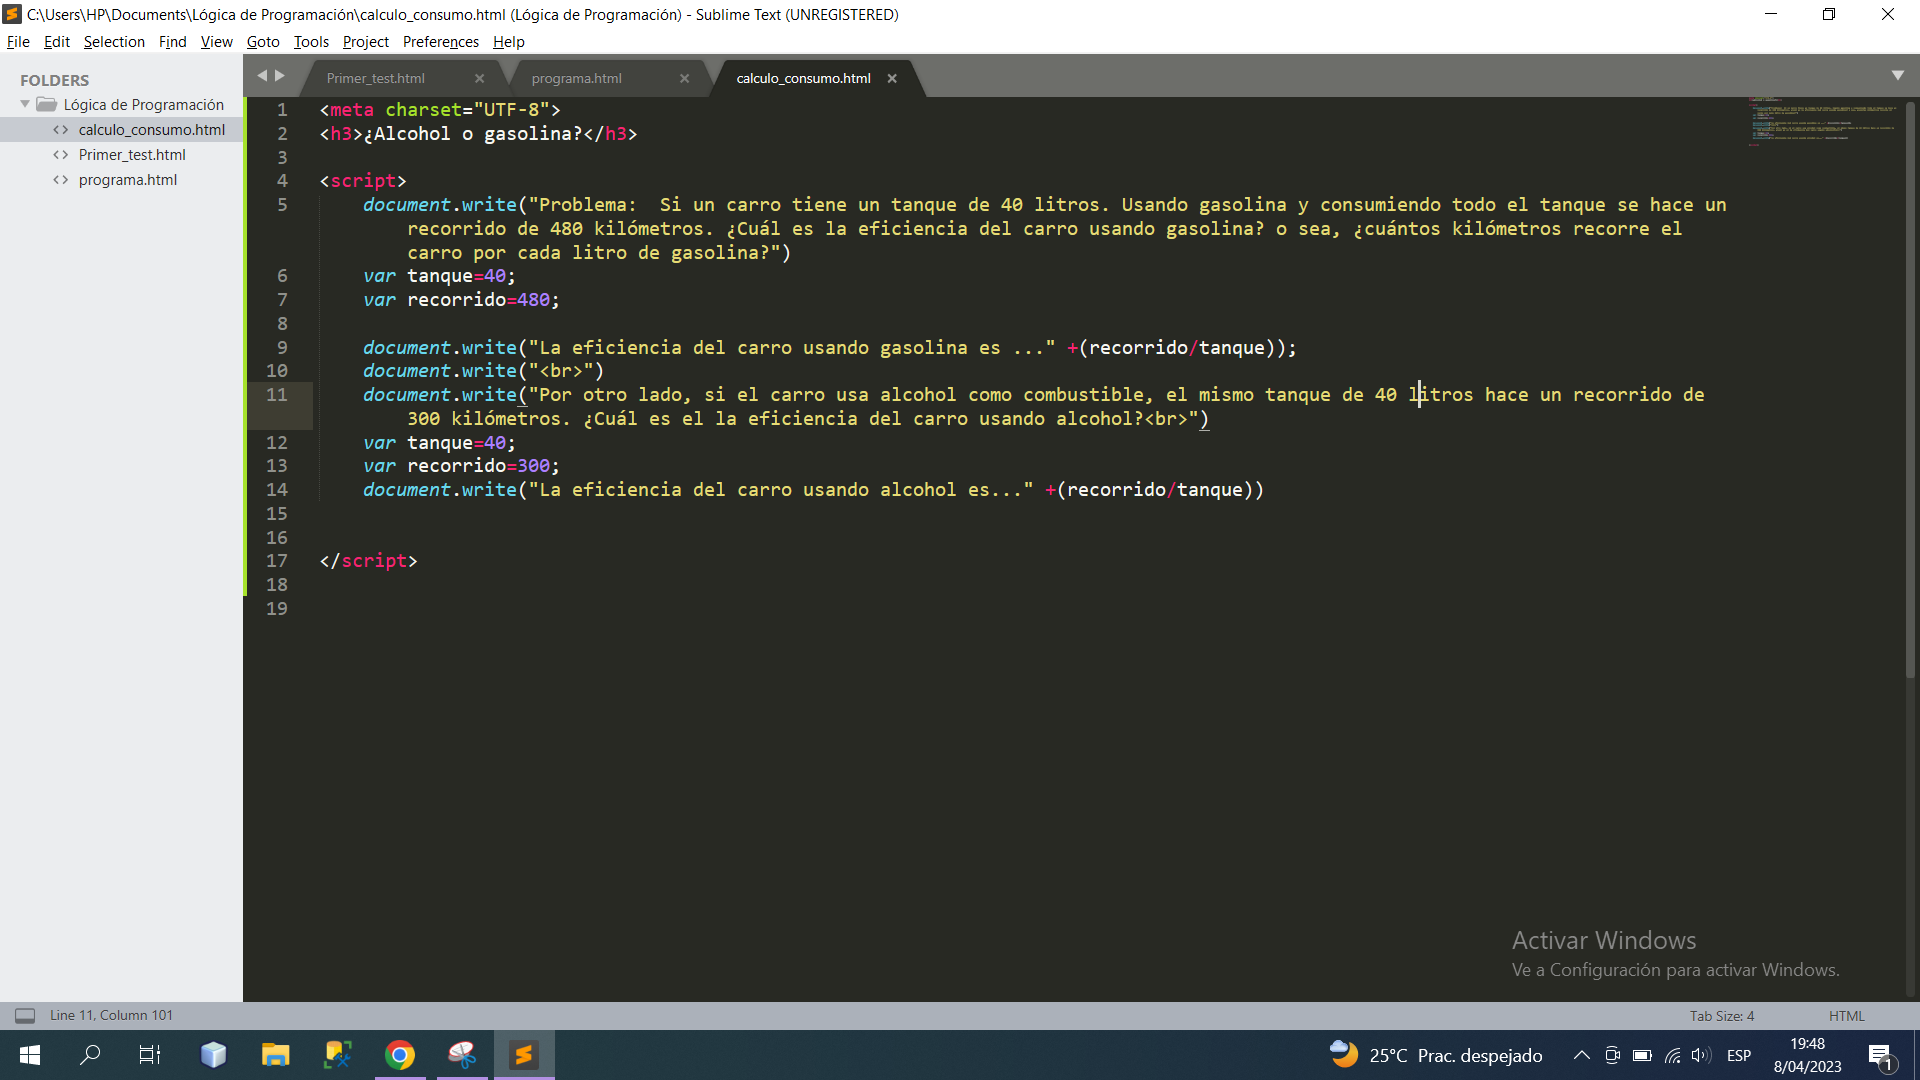Open the File menu
The height and width of the screenshot is (1080, 1920).
point(20,41)
